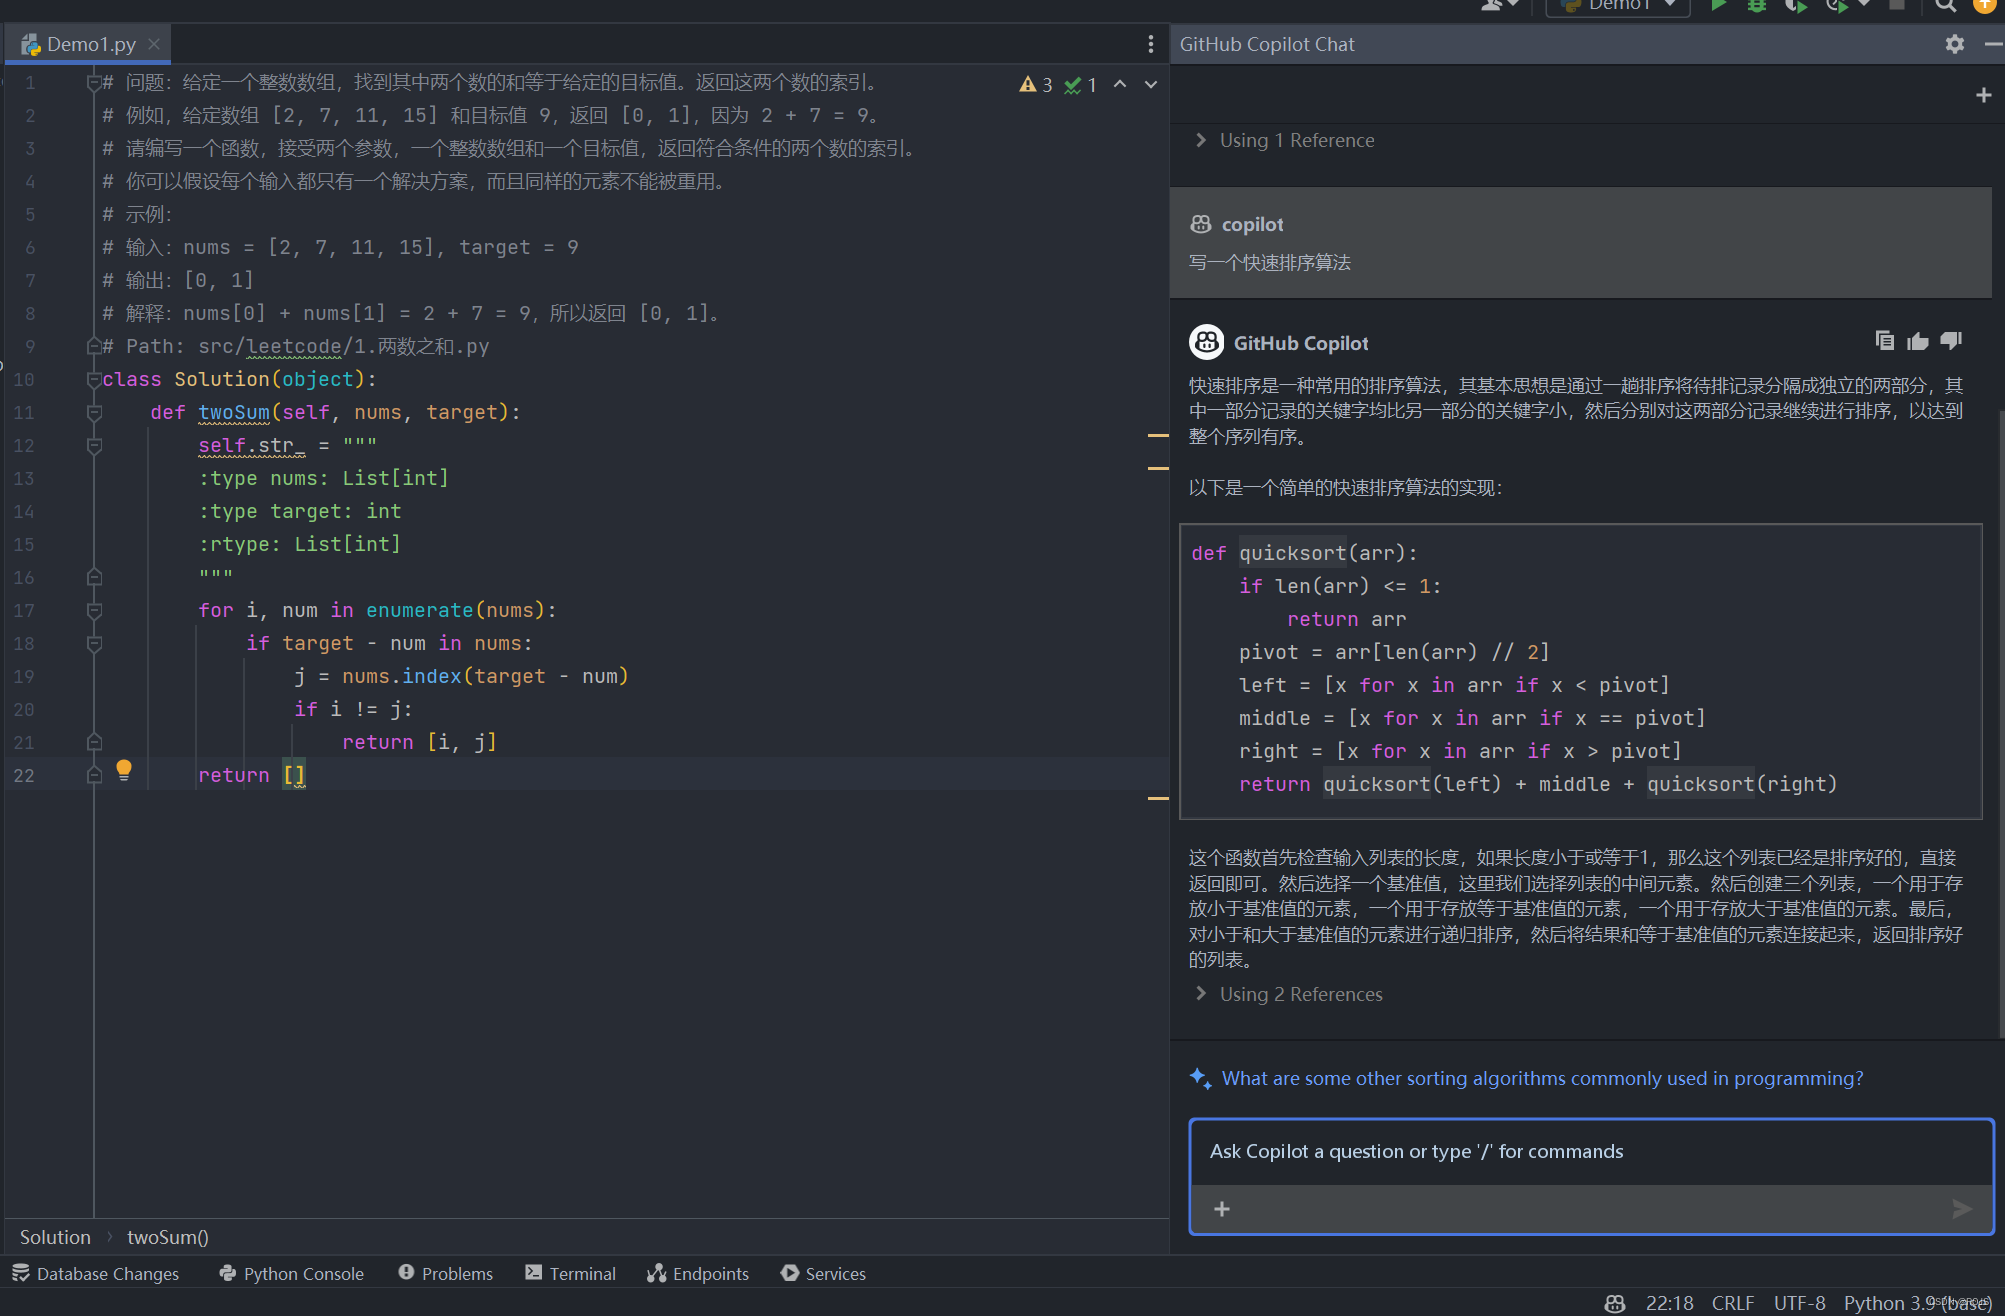Run the Demo1 configuration

[x=1718, y=5]
